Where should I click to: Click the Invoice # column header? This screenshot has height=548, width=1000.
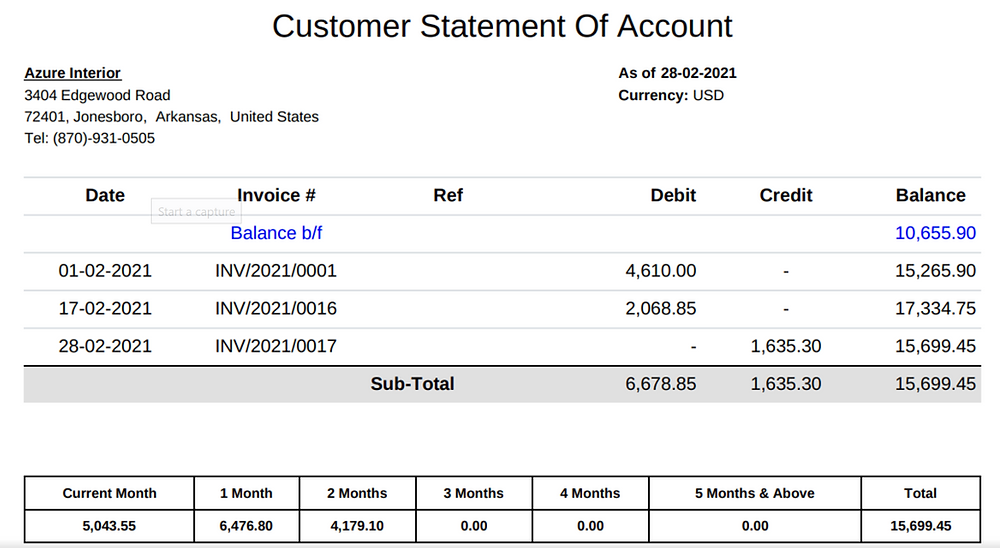click(x=276, y=196)
